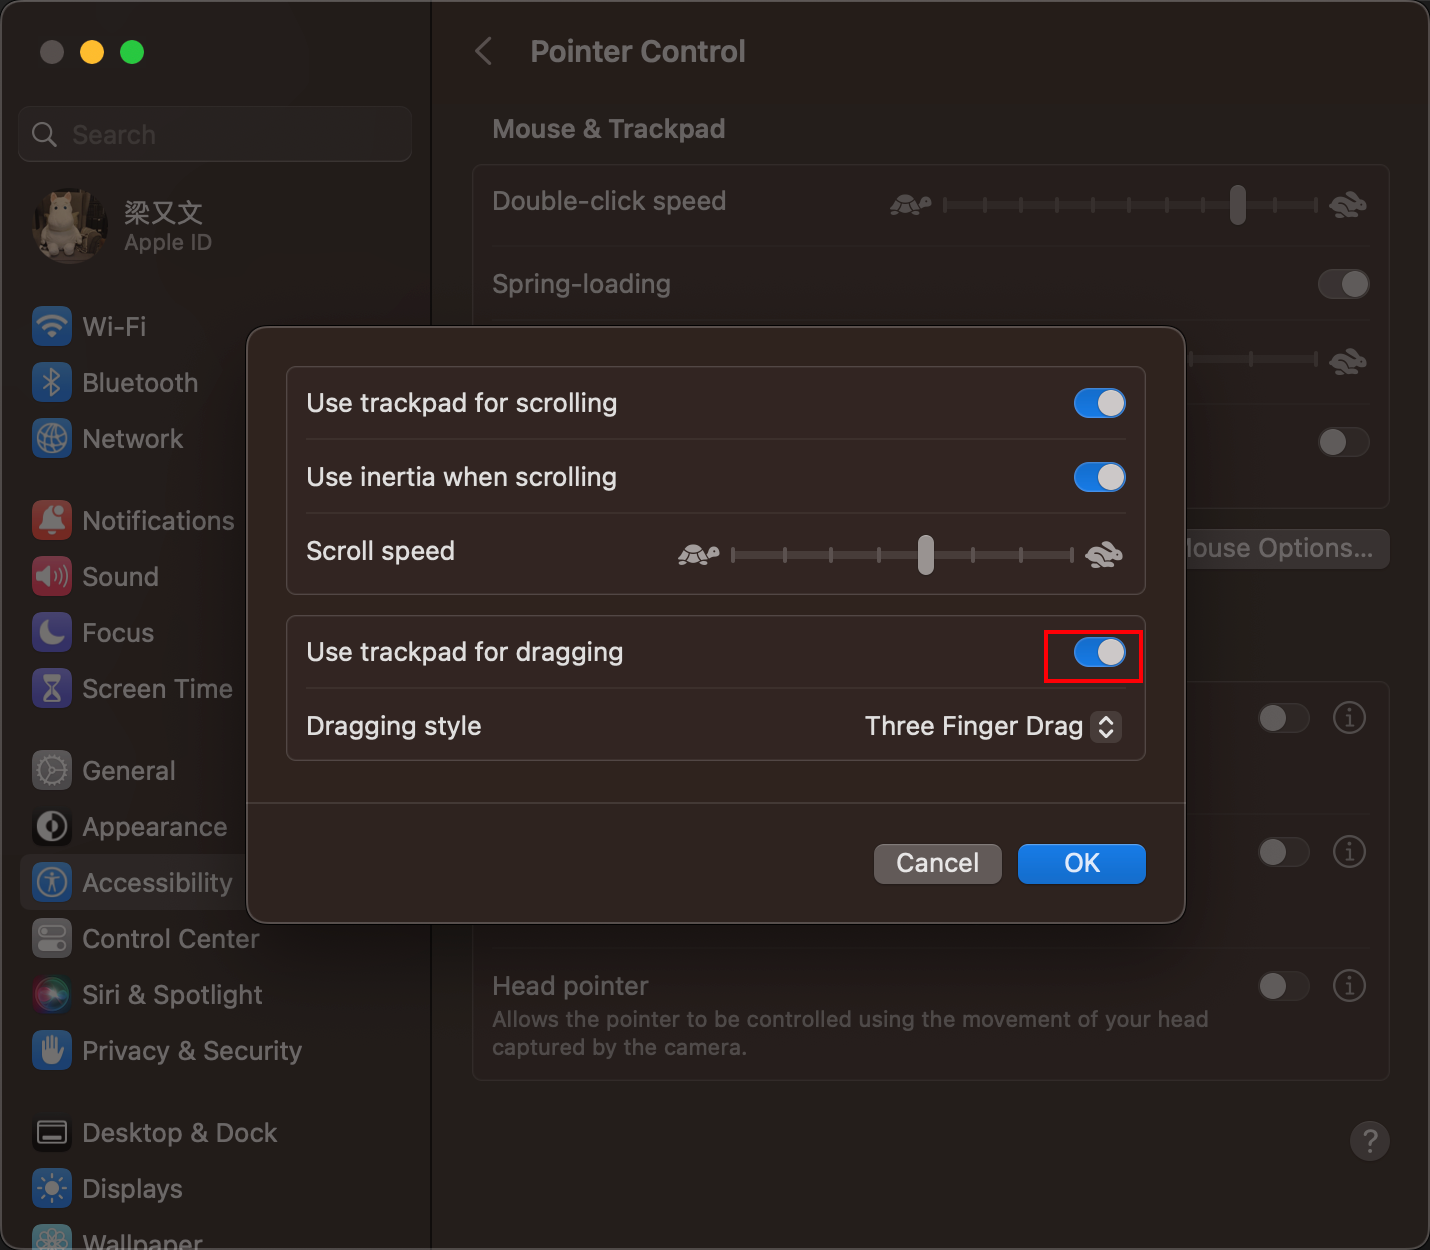The height and width of the screenshot is (1250, 1430).
Task: Click the Search field in sidebar
Action: [x=215, y=134]
